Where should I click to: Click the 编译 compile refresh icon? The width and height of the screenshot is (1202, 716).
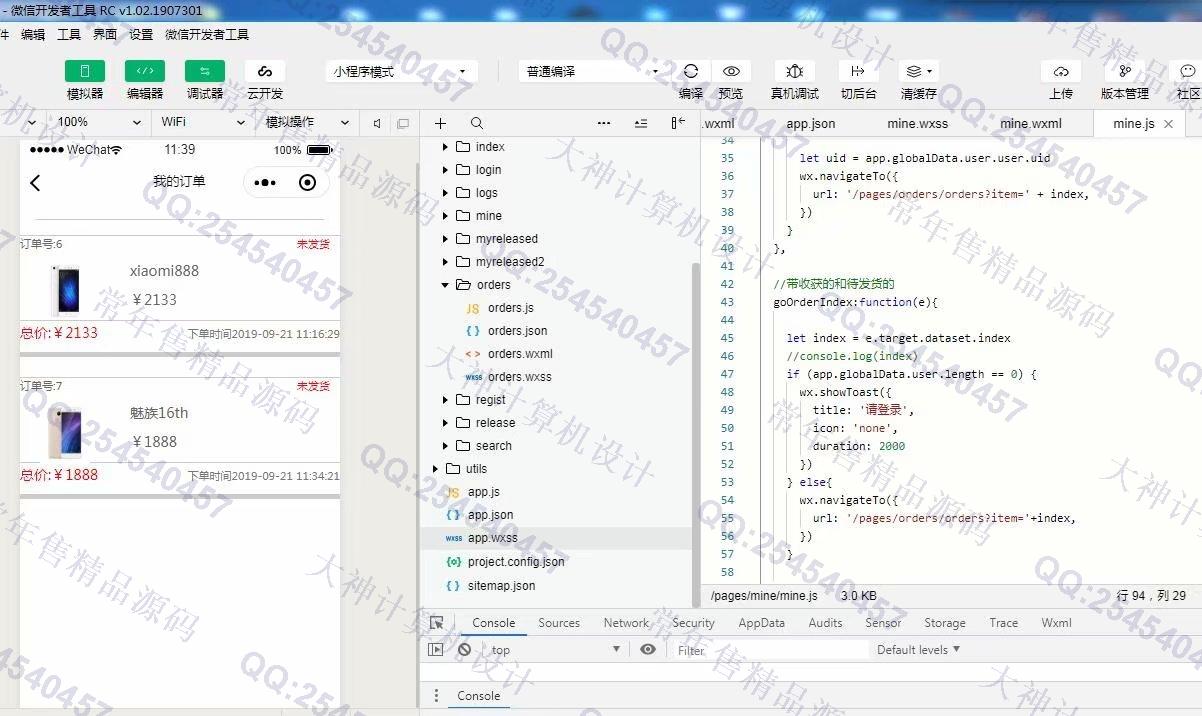tap(691, 71)
